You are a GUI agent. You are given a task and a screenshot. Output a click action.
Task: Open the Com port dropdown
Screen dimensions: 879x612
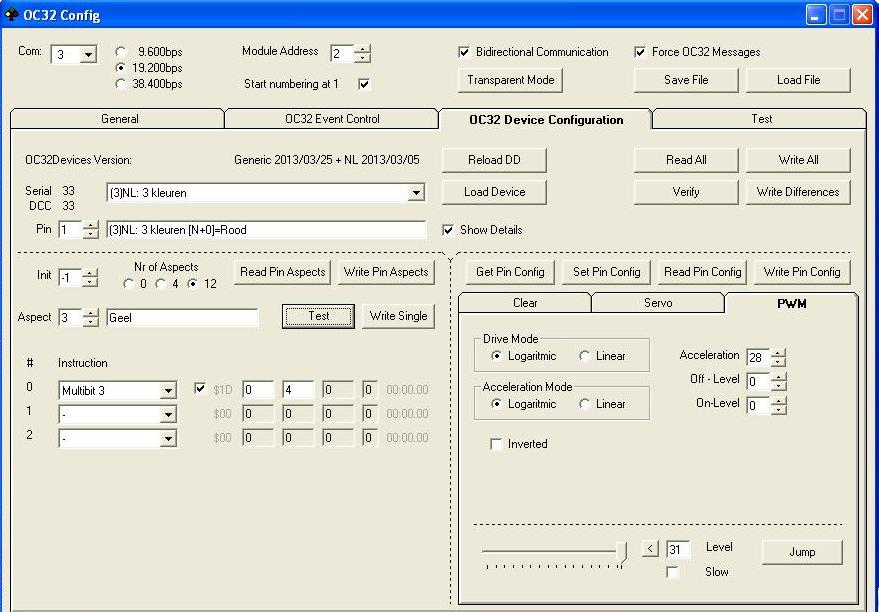click(x=87, y=55)
